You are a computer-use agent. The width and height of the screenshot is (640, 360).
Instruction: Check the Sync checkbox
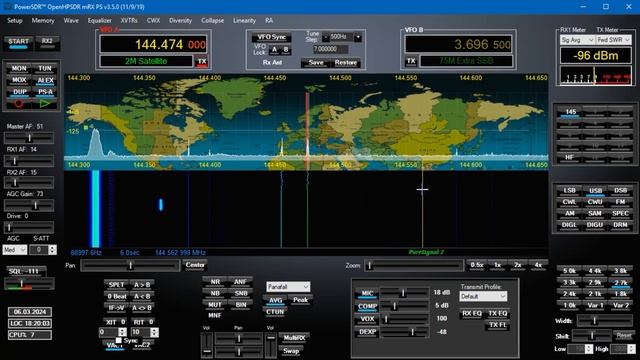[118, 340]
